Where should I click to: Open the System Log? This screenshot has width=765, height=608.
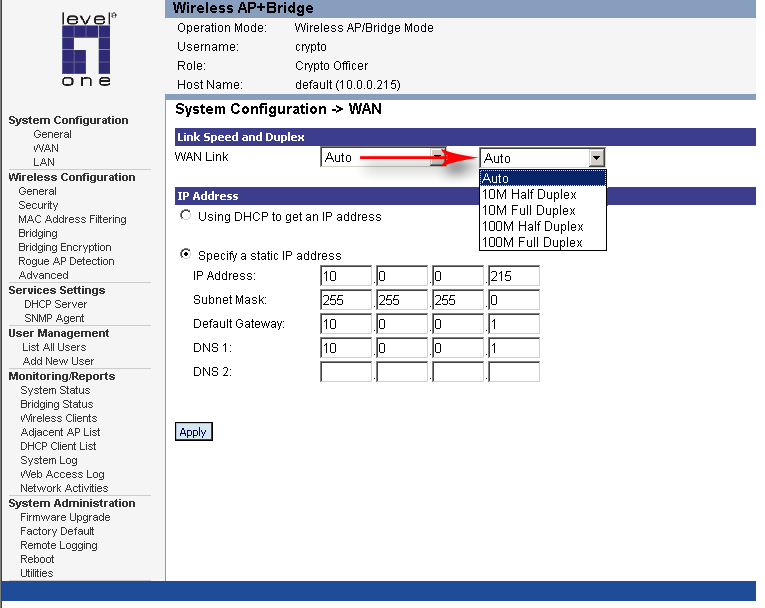click(49, 460)
